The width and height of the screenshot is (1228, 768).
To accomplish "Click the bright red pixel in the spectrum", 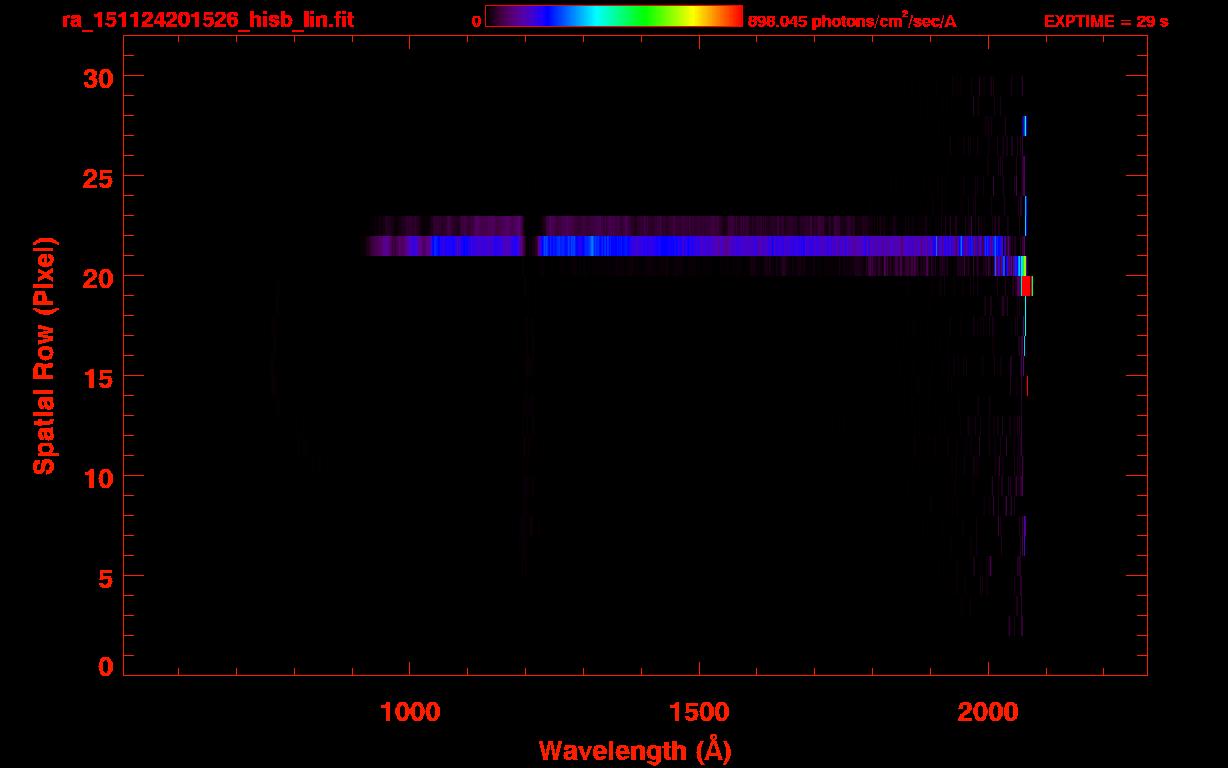I will (1027, 286).
